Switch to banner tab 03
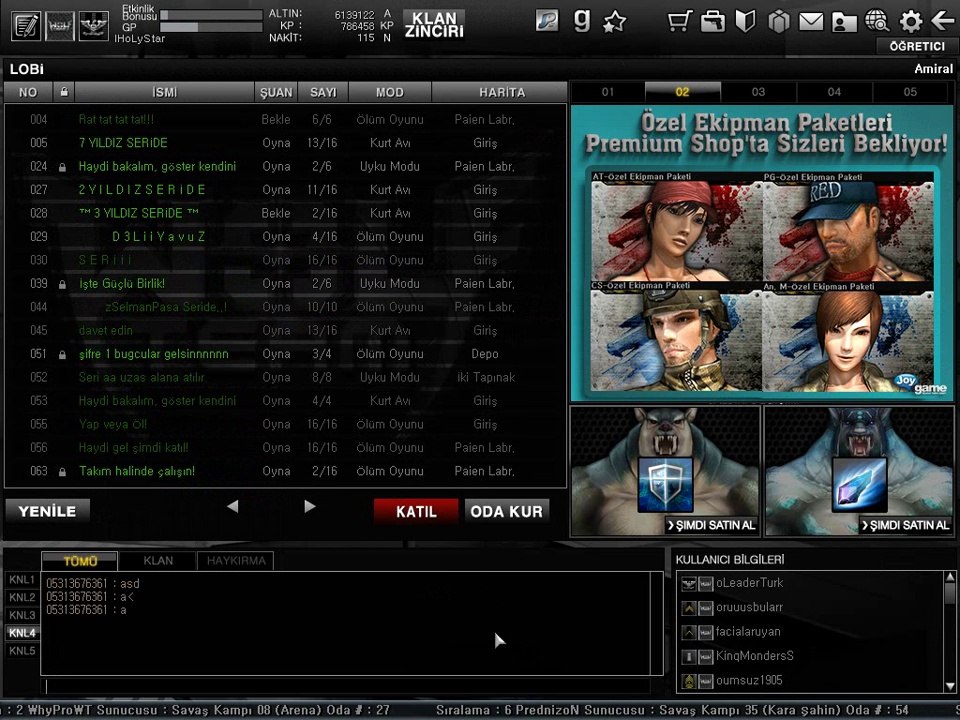The height and width of the screenshot is (720, 960). pyautogui.click(x=759, y=92)
